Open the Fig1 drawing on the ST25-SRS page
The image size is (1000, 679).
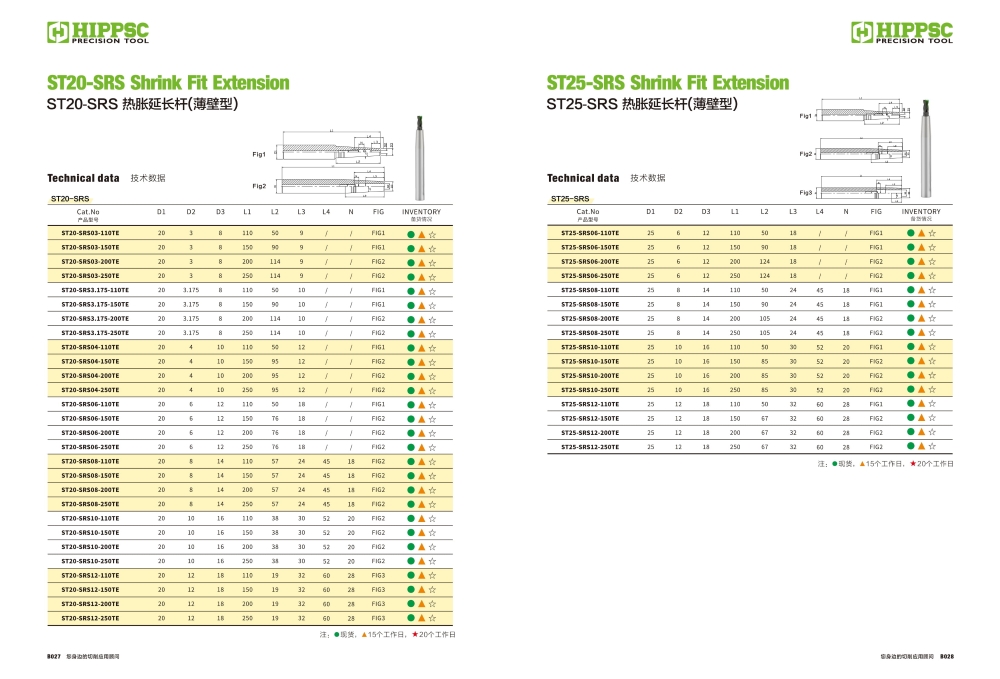click(862, 113)
